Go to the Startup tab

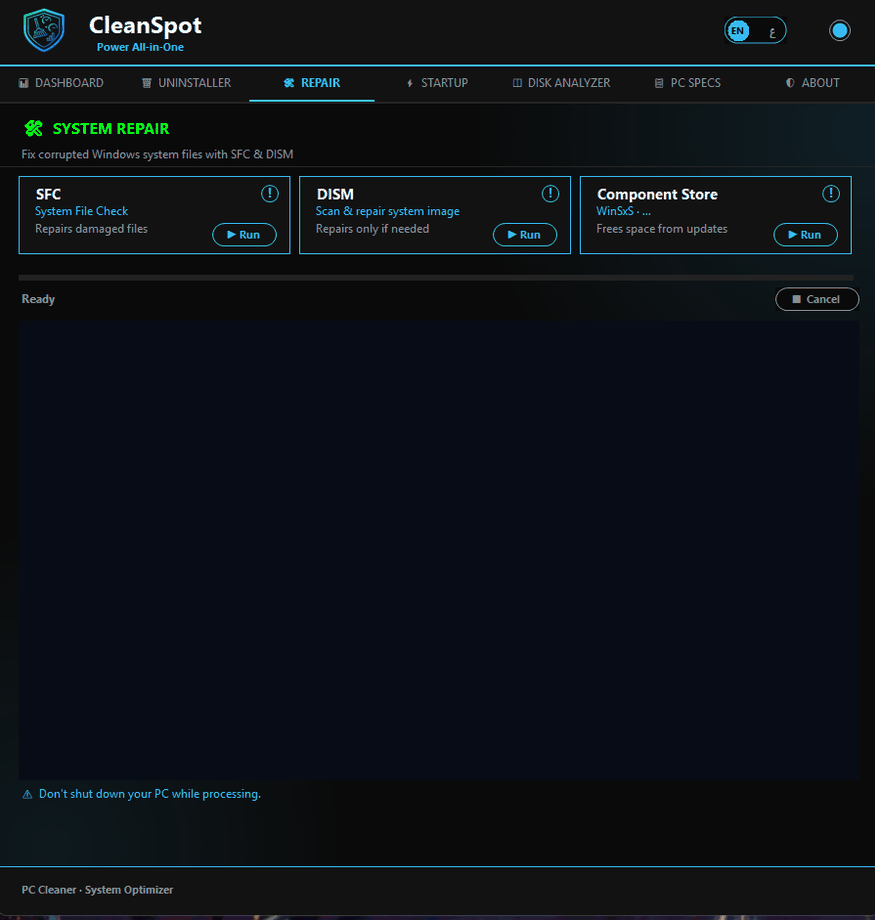click(x=438, y=83)
